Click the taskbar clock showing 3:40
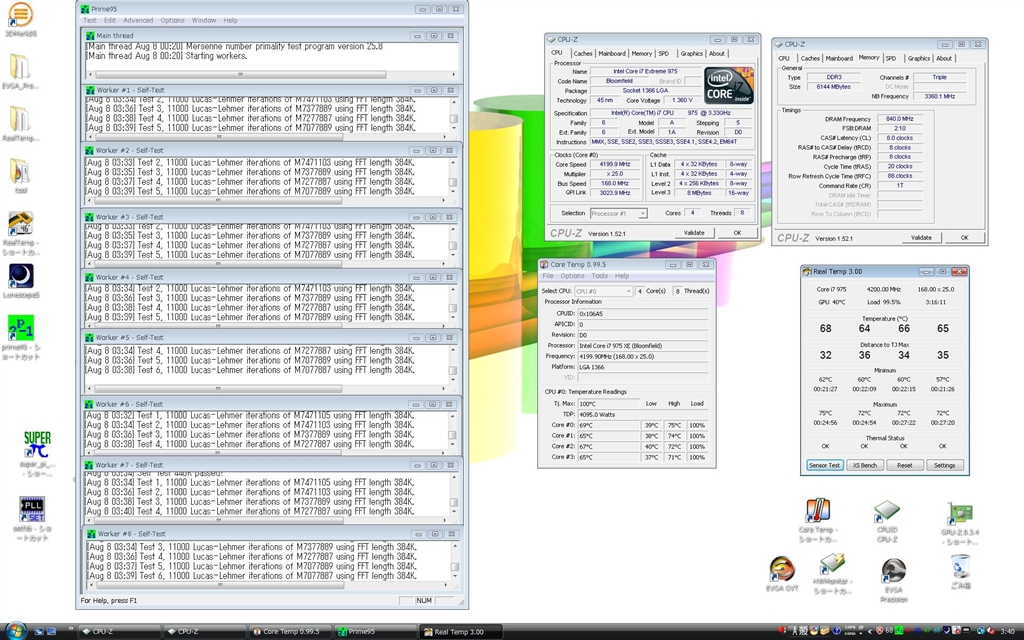This screenshot has height=640, width=1024. click(x=1008, y=632)
